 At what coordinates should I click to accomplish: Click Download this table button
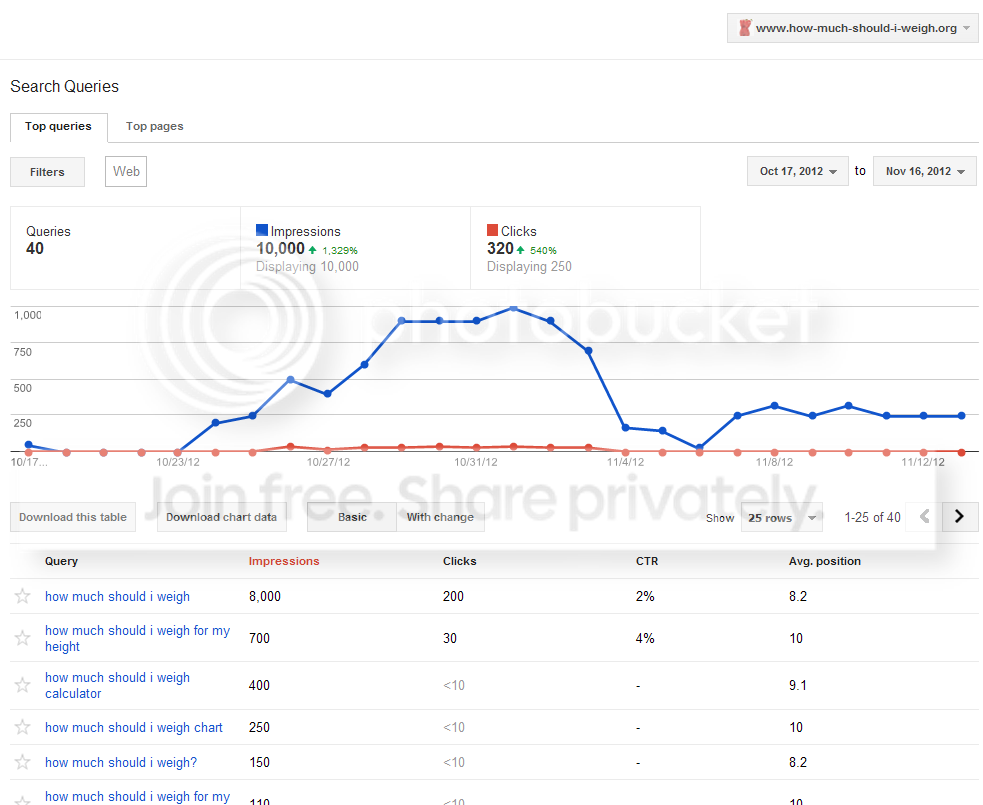click(73, 517)
